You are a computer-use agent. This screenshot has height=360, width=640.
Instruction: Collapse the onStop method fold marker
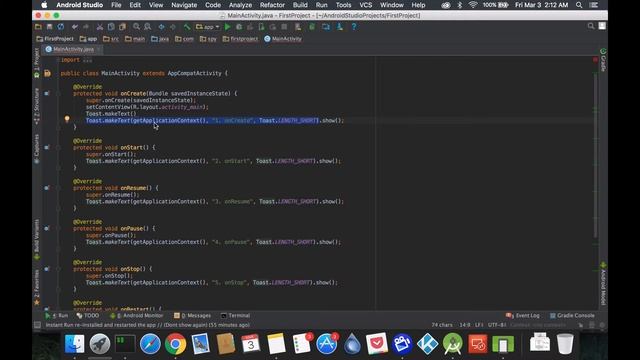58,269
